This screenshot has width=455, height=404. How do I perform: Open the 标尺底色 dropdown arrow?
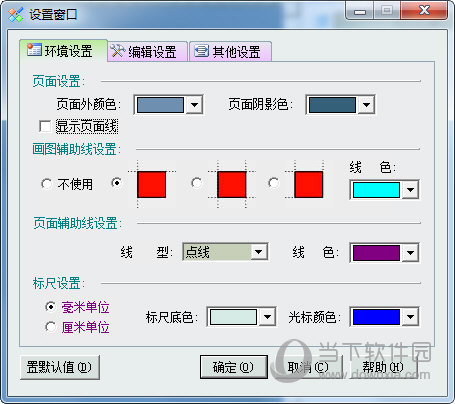(267, 317)
